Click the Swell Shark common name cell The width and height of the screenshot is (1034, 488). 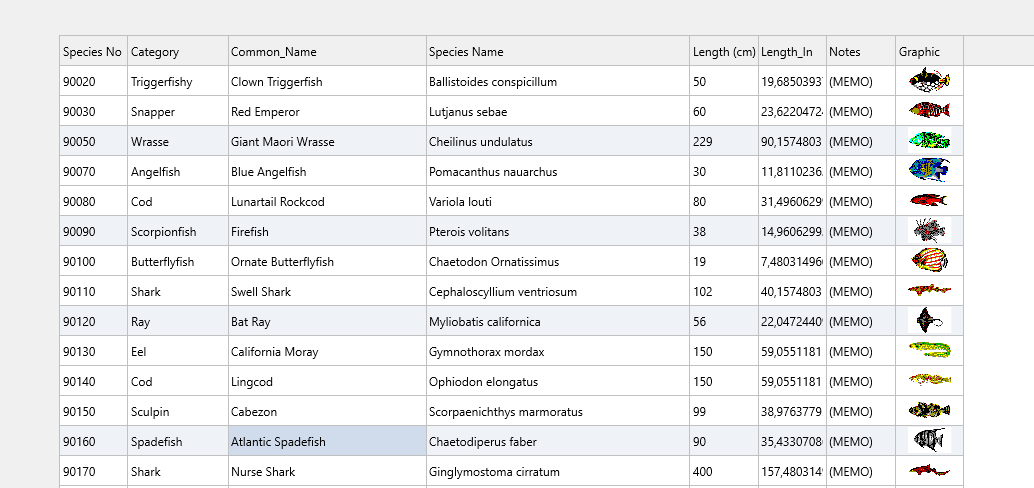(326, 291)
